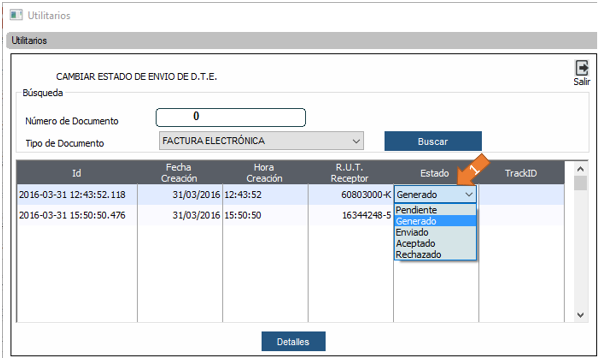
Task: Click the 31/03/2016 date in the 15:50:50 row
Action: (x=180, y=215)
